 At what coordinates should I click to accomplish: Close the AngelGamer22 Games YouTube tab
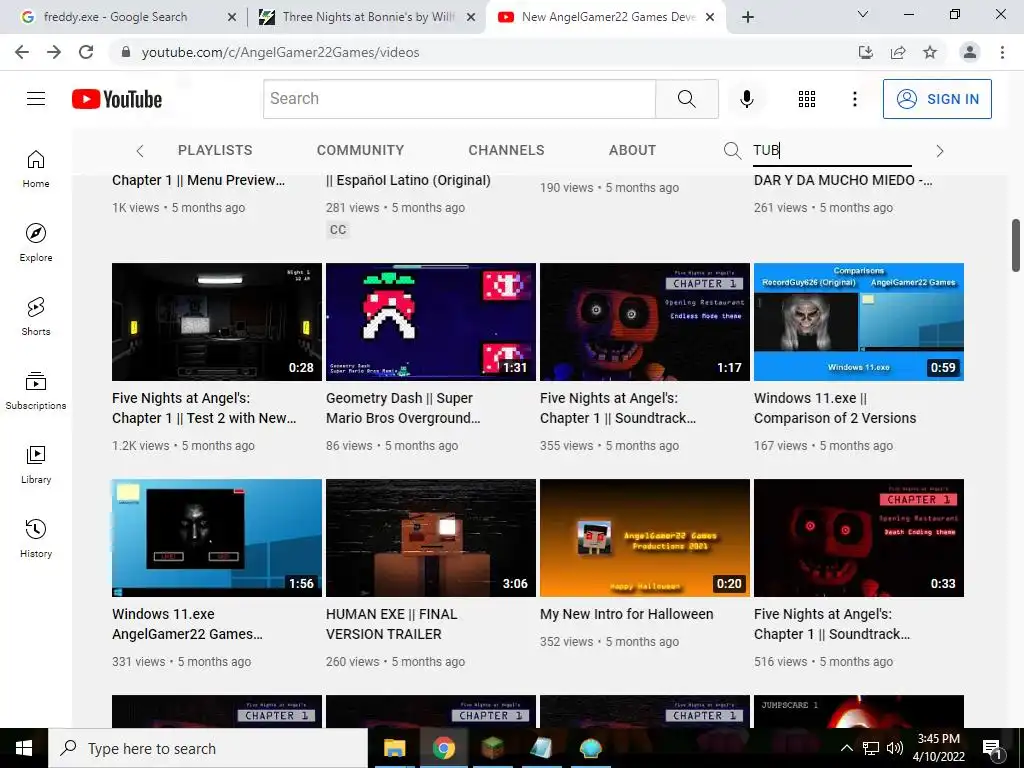711,17
